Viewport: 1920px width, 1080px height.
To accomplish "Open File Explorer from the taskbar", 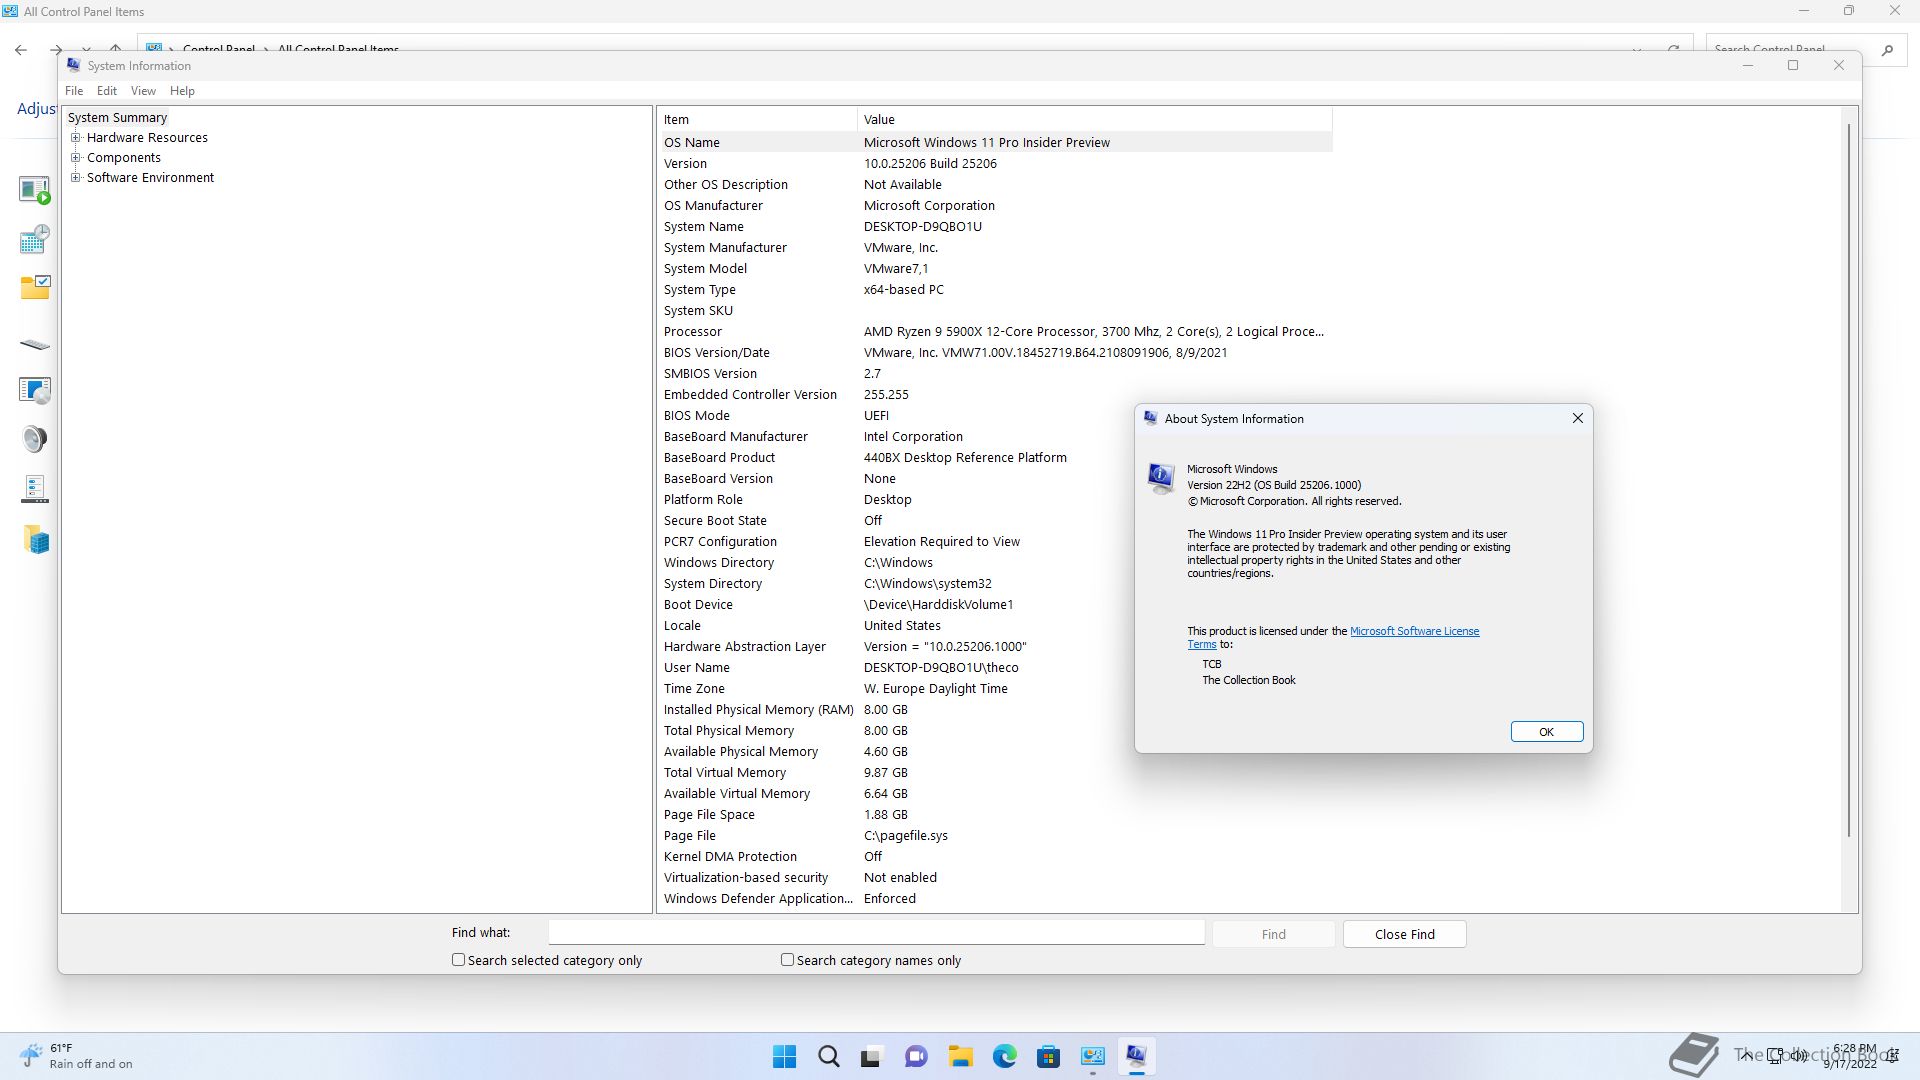I will (961, 1056).
